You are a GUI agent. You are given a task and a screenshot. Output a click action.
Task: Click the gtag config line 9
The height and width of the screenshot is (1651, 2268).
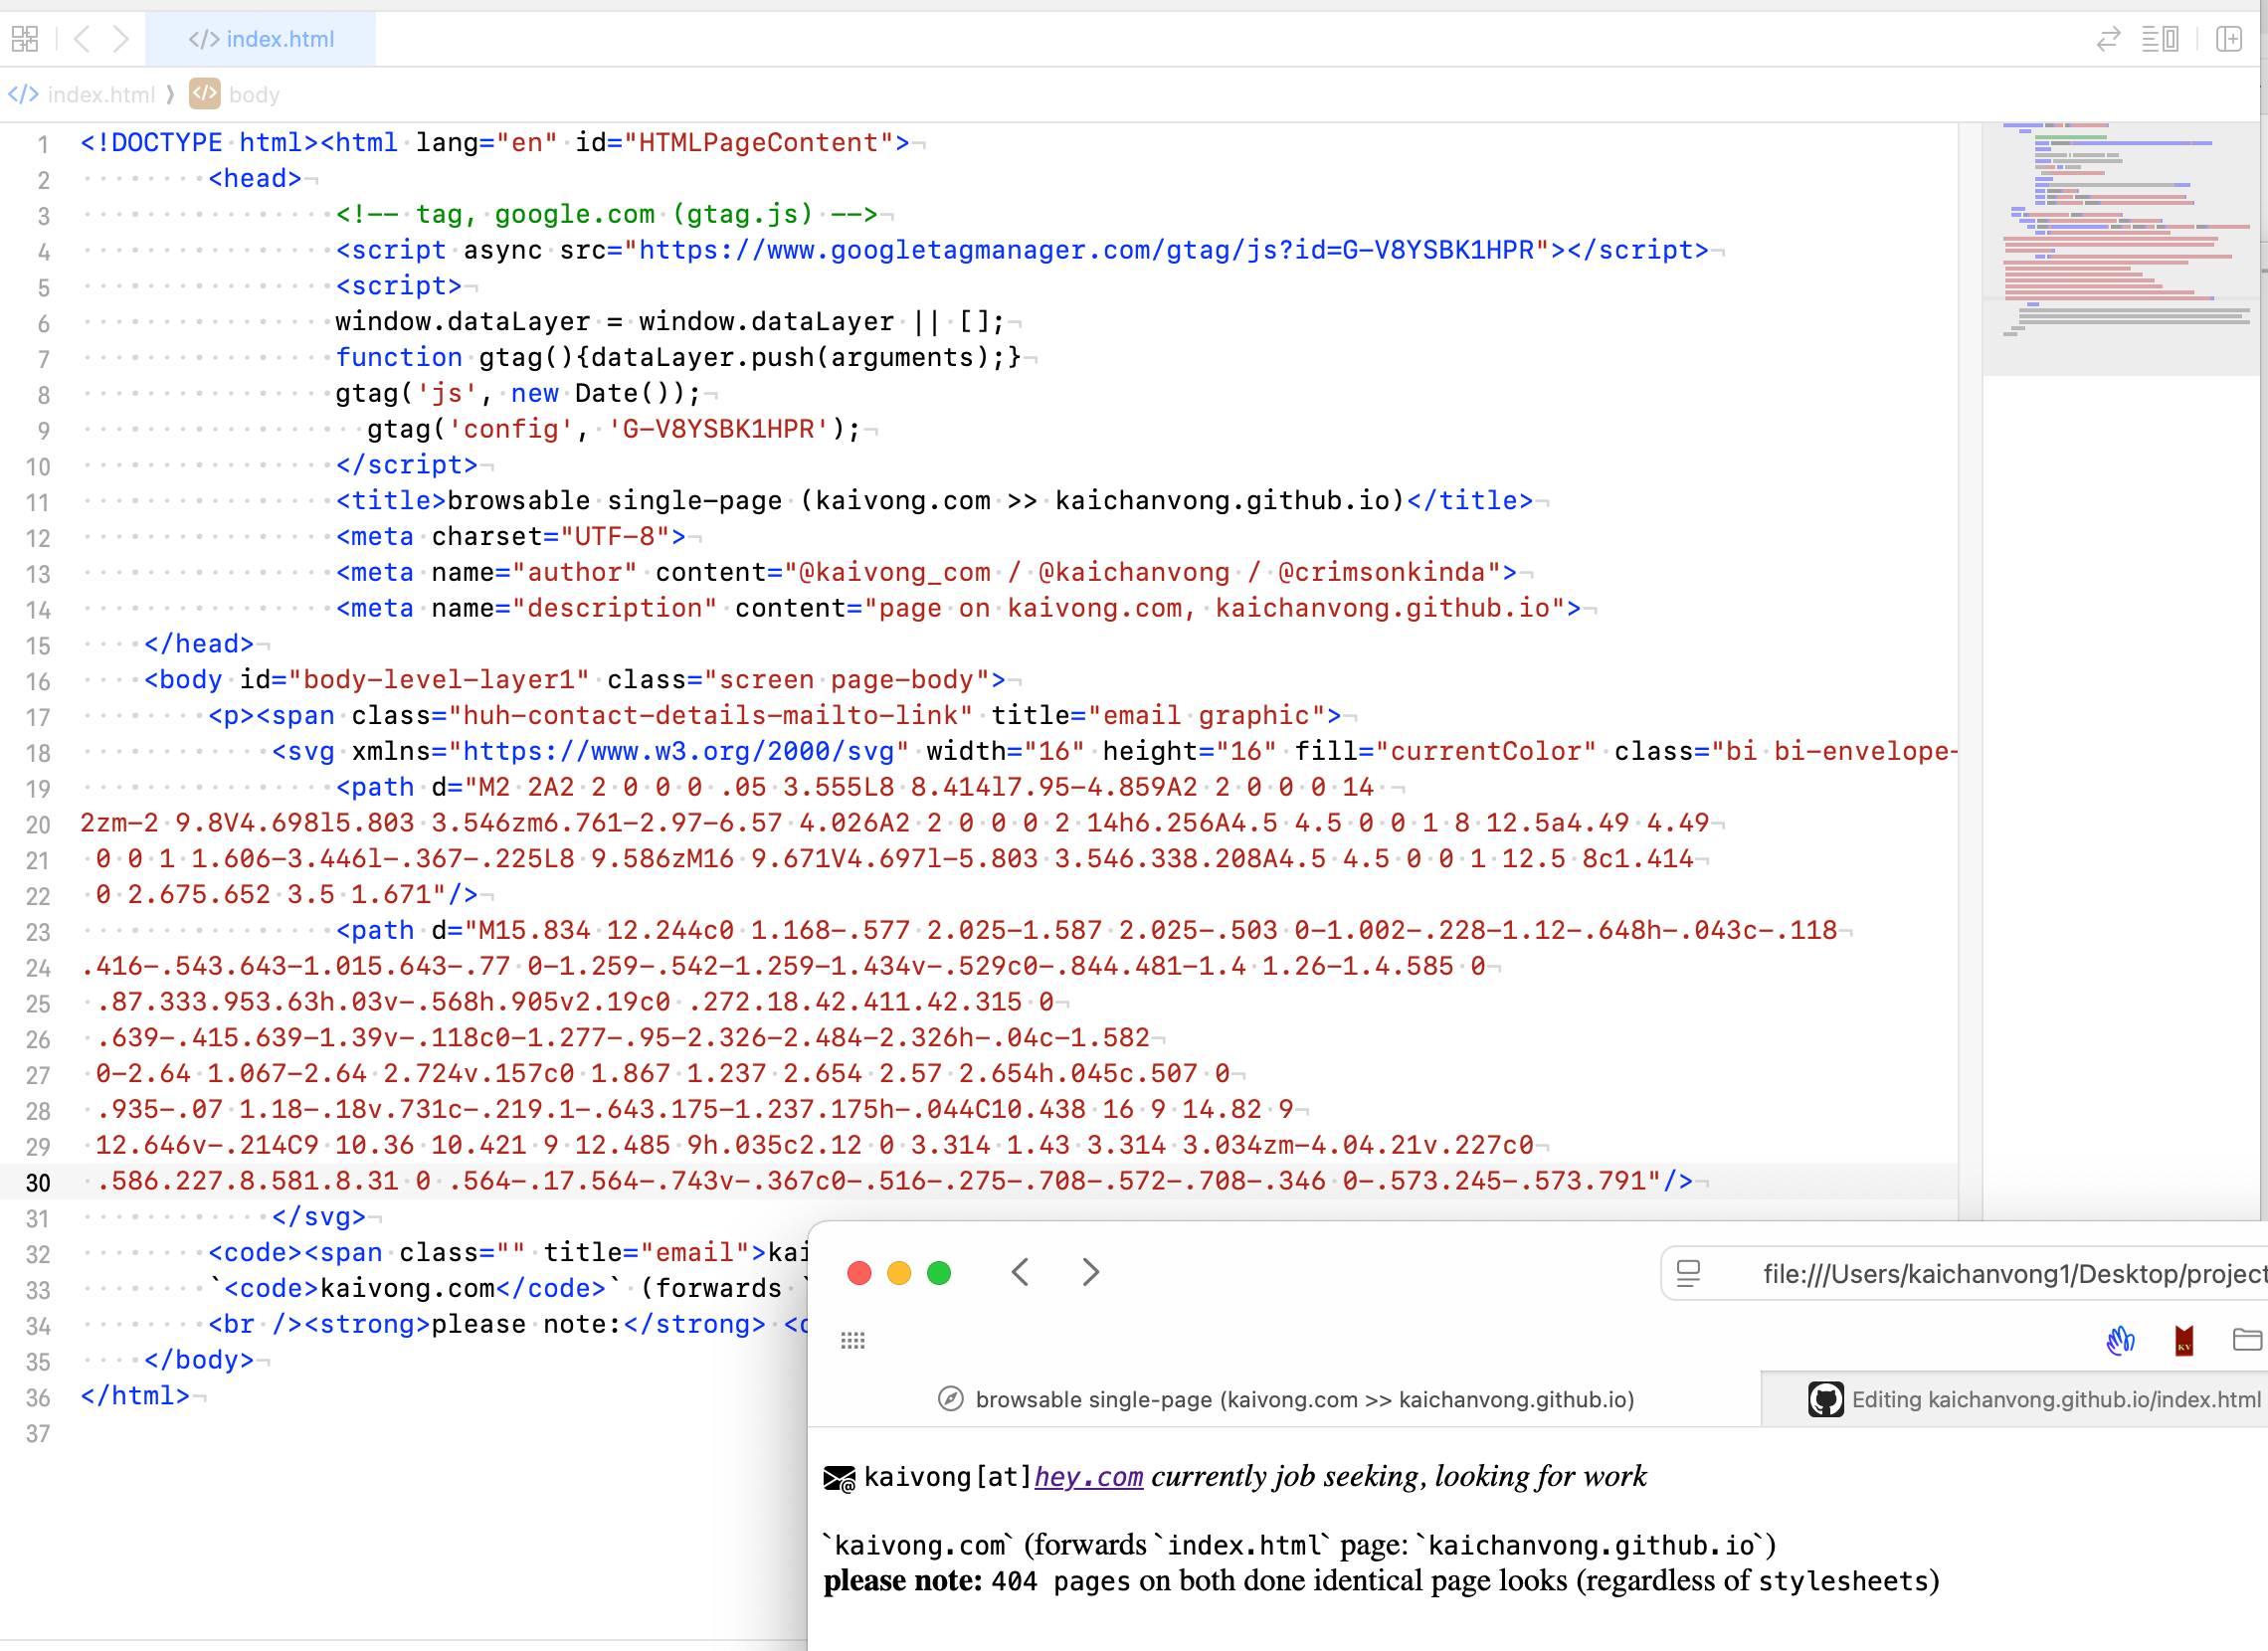coord(614,430)
